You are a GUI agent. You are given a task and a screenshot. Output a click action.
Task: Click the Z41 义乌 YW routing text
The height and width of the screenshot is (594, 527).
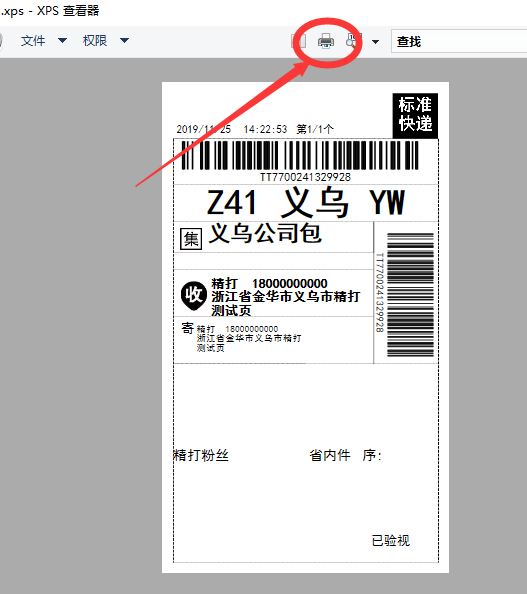tap(305, 203)
